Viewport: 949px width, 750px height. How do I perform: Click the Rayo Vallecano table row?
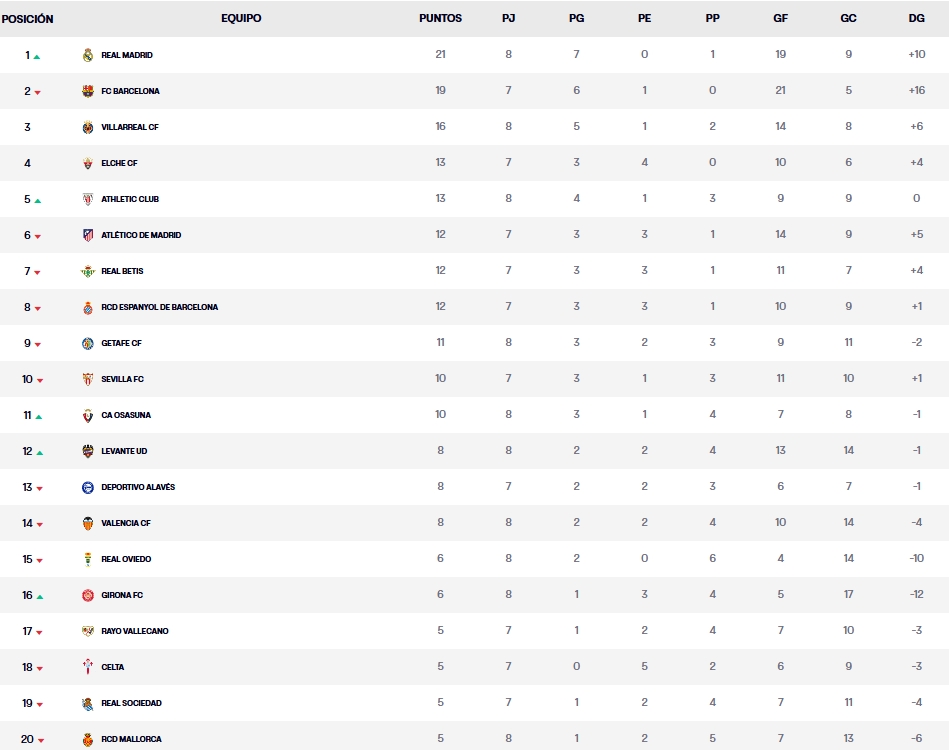coord(474,631)
